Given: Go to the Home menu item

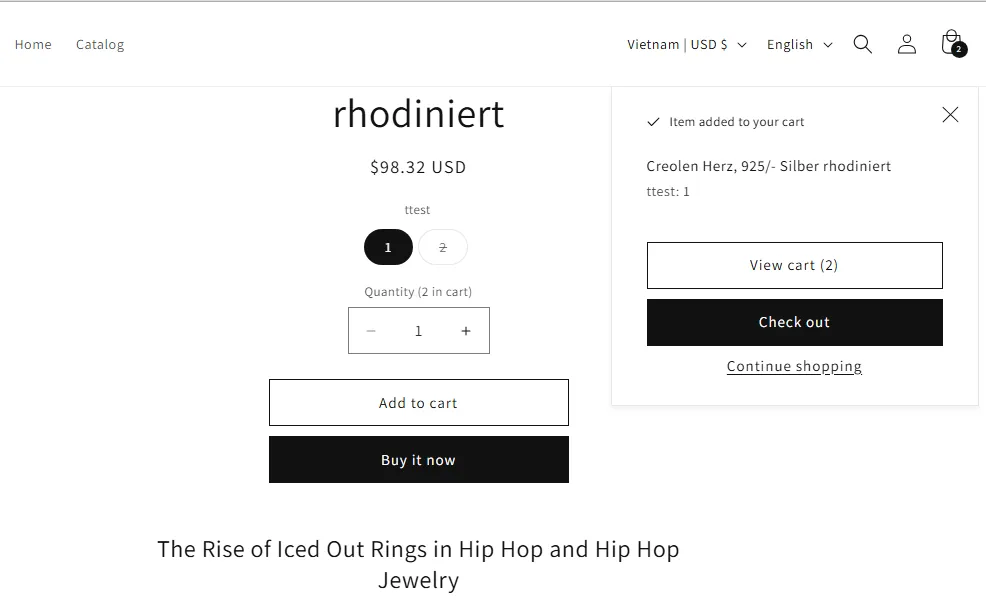Looking at the screenshot, I should (x=33, y=44).
